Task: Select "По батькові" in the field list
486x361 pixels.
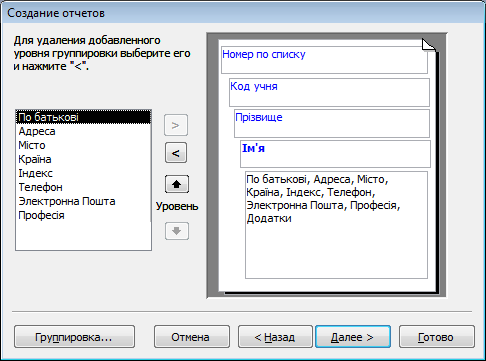Action: click(83, 117)
